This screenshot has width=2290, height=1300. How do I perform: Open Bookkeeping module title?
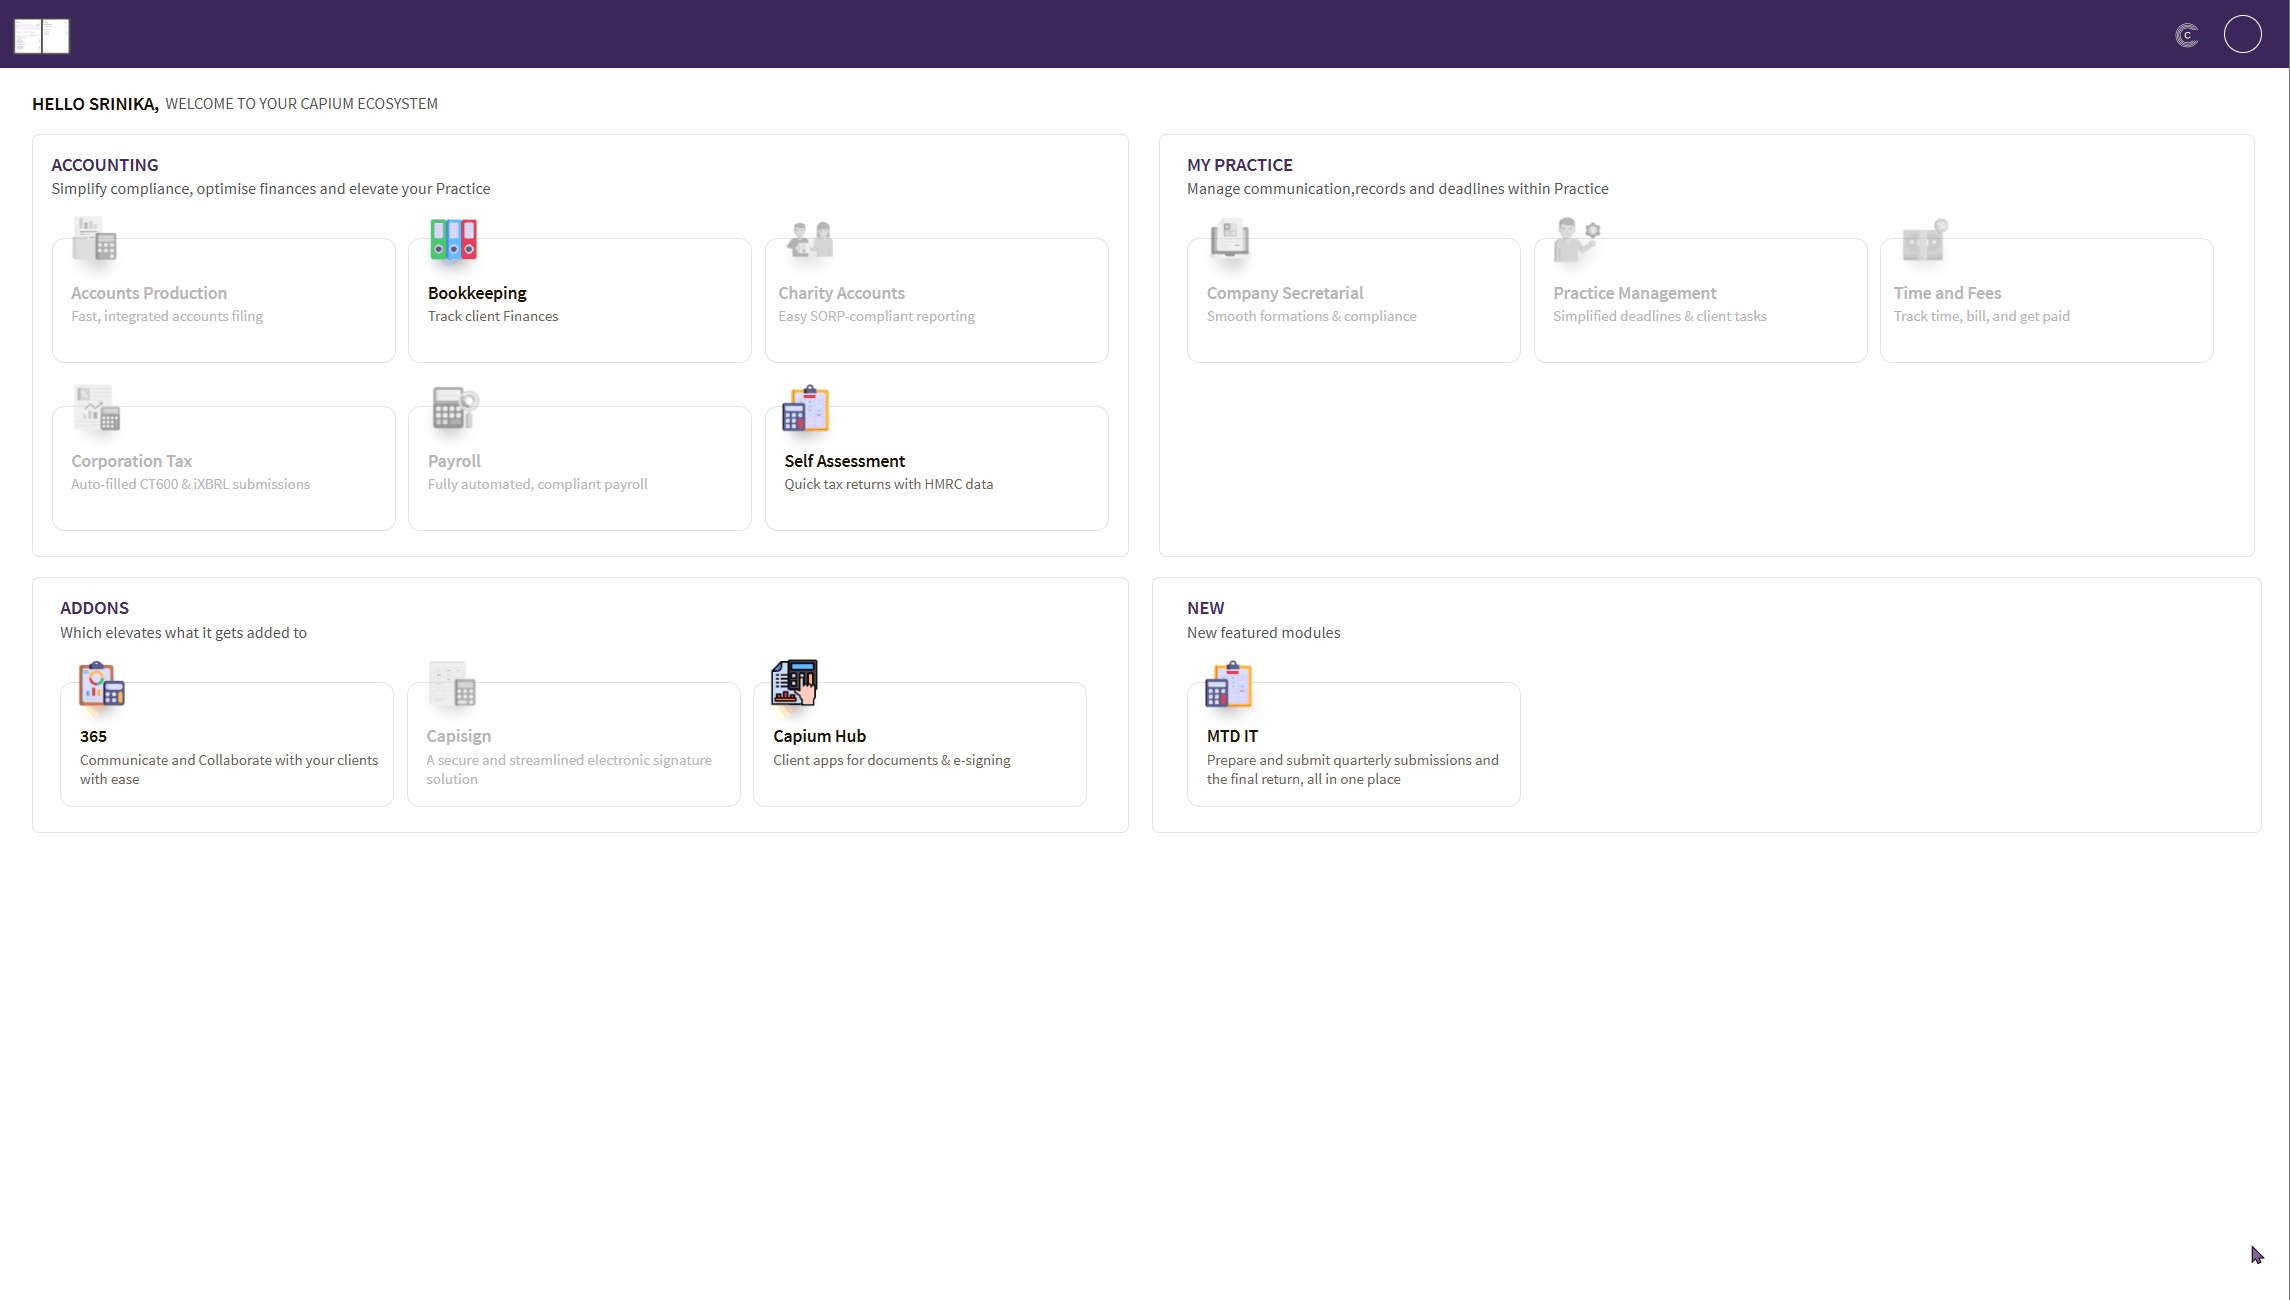click(x=477, y=293)
